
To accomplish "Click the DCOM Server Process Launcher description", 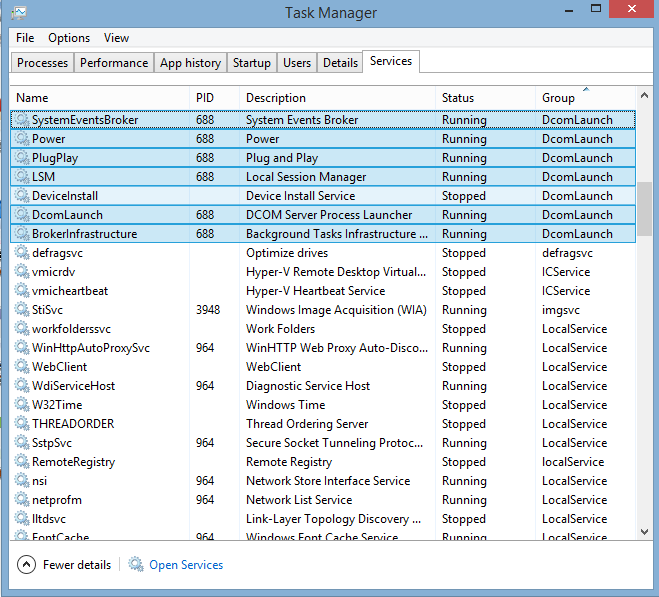I will tap(329, 215).
